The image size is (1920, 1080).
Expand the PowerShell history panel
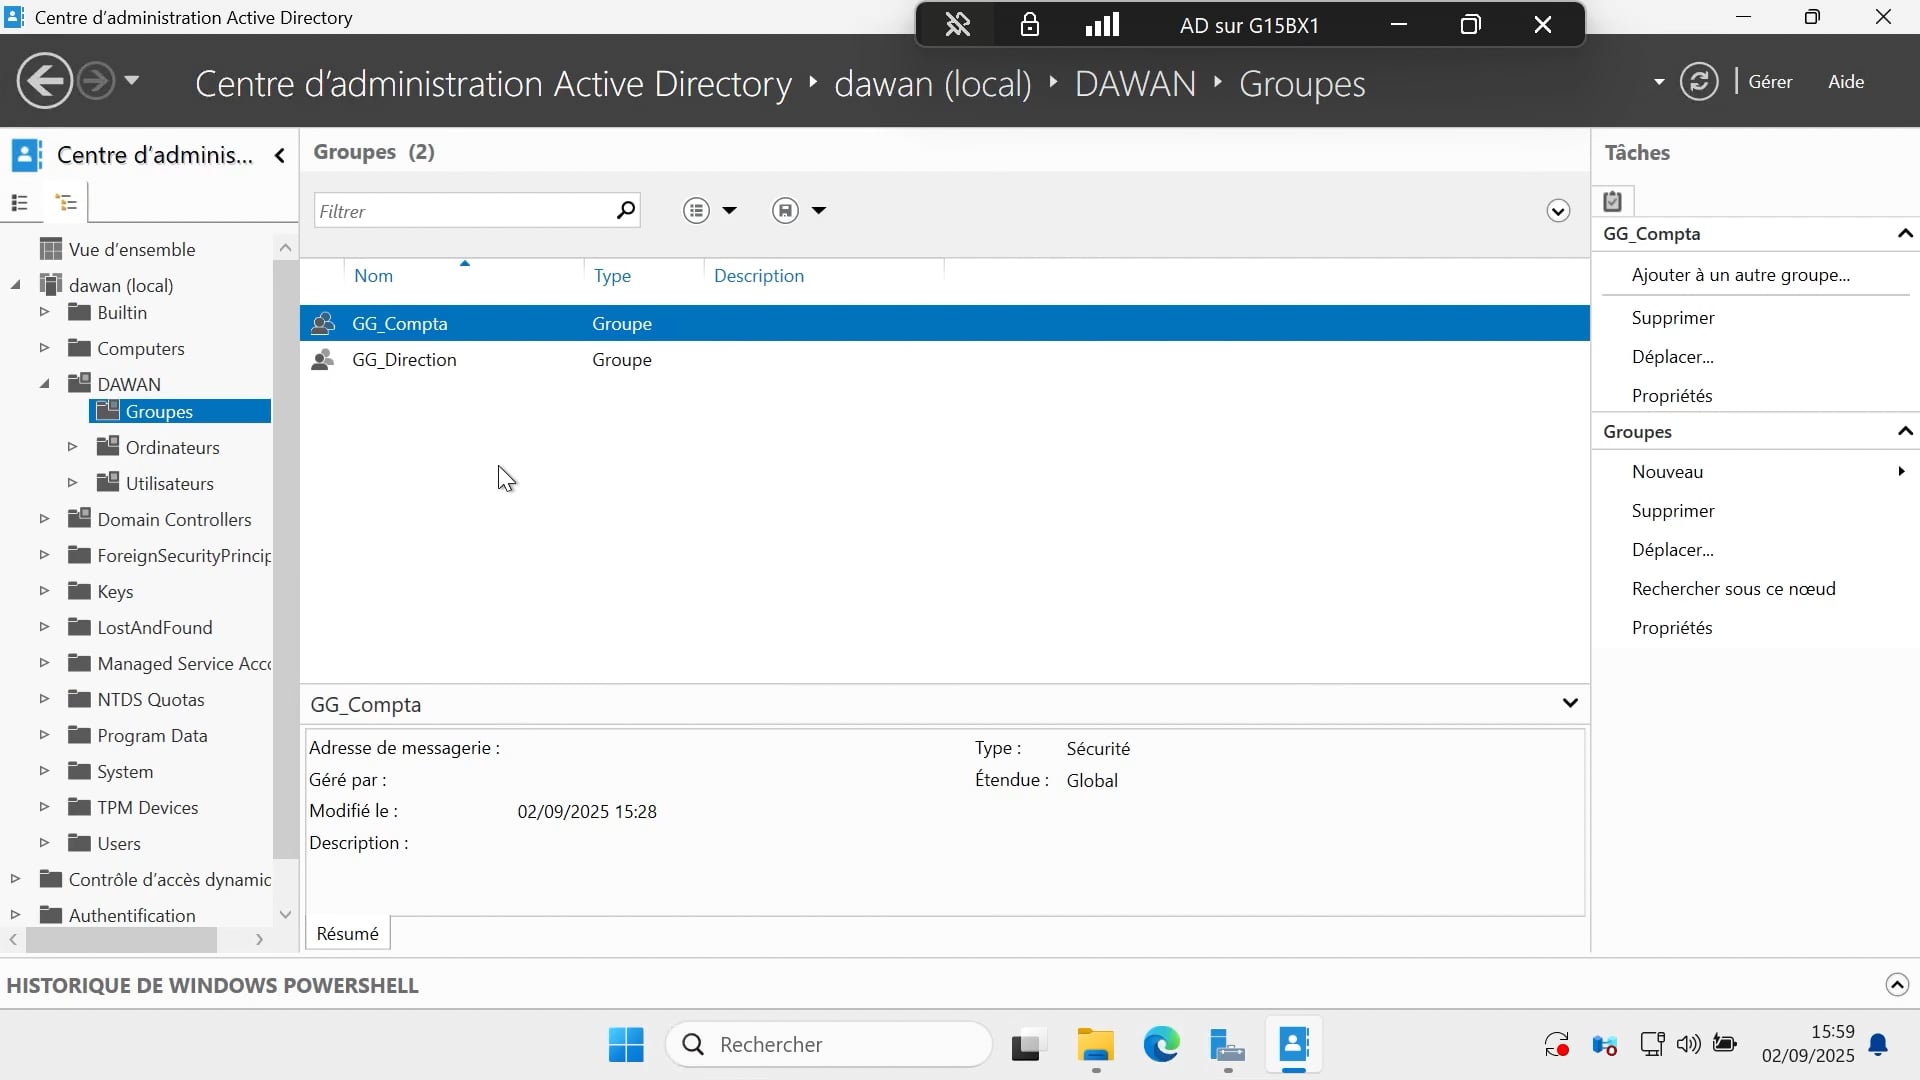click(1896, 985)
